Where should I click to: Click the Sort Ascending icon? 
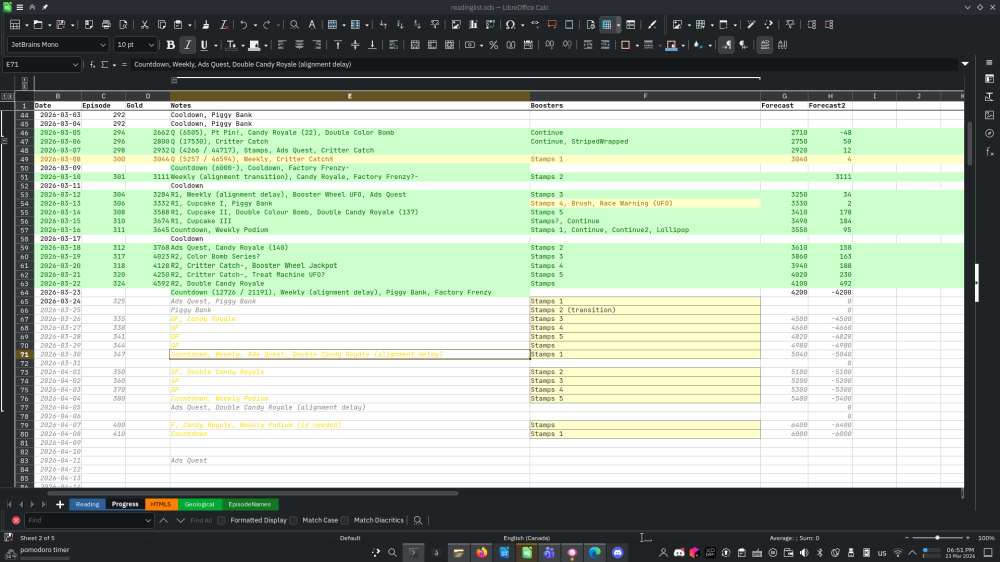point(400,25)
